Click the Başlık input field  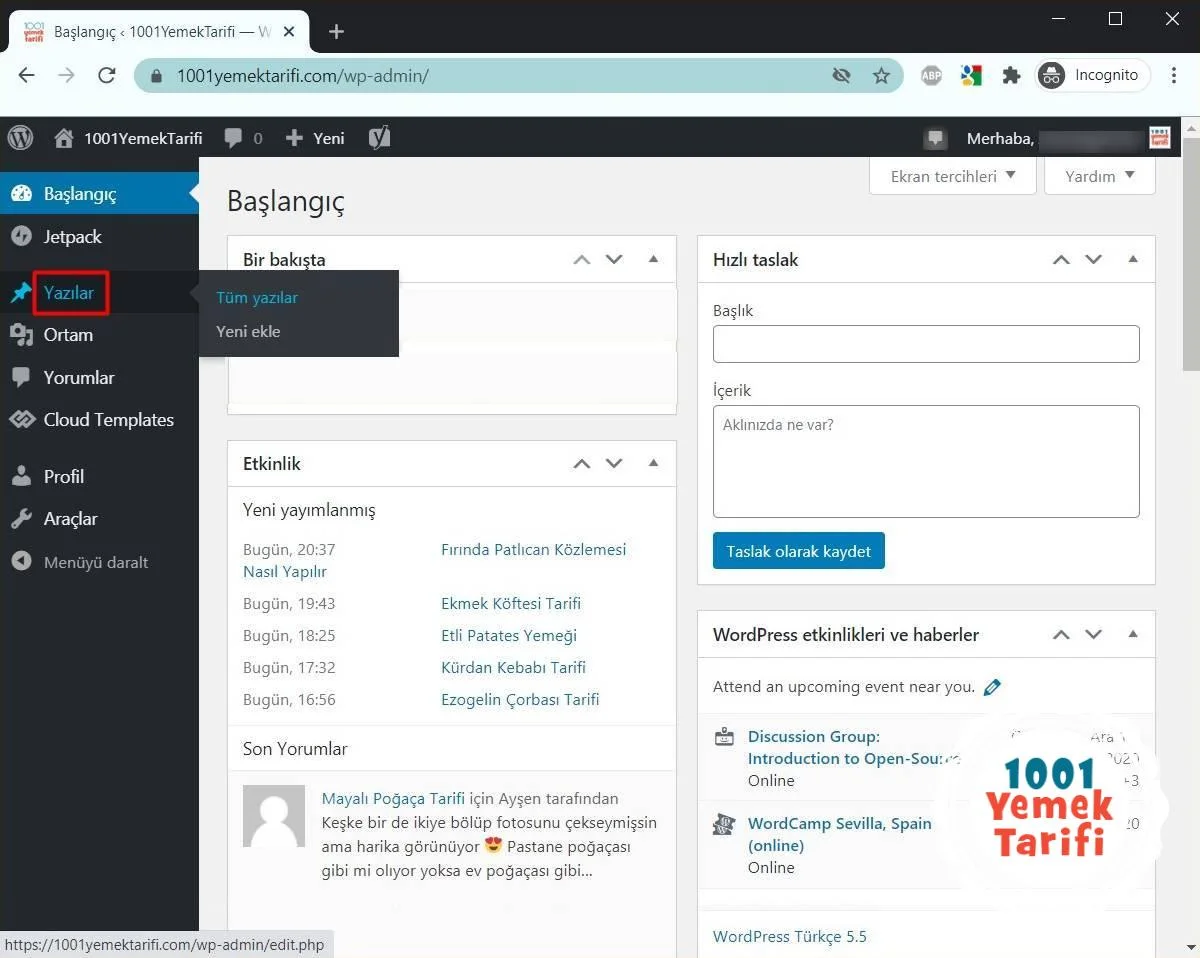click(926, 344)
